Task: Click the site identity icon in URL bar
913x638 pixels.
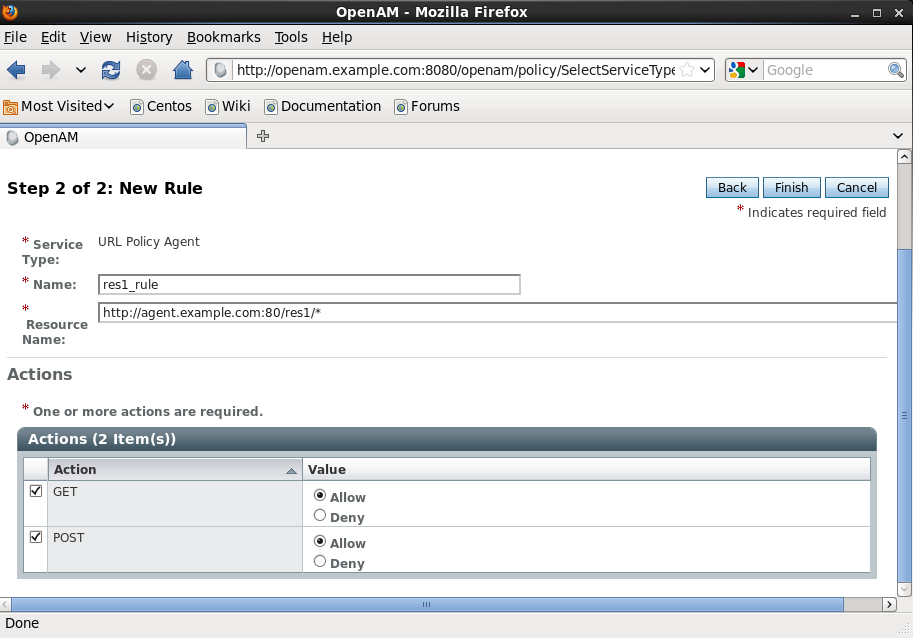Action: (220, 70)
